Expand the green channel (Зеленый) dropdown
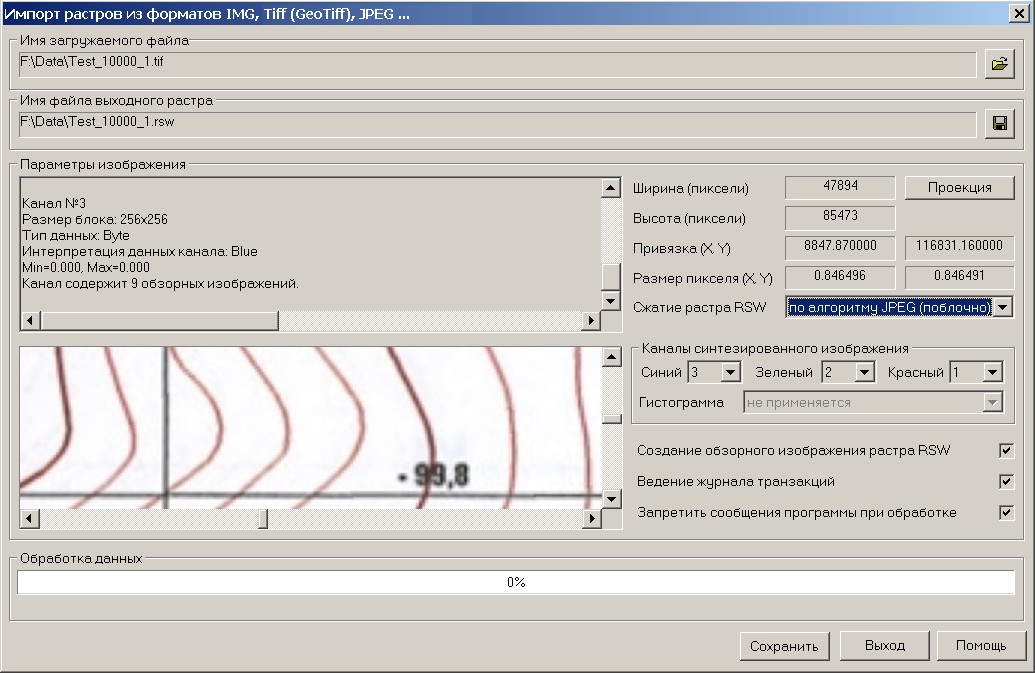This screenshot has height=673, width=1035. point(864,372)
